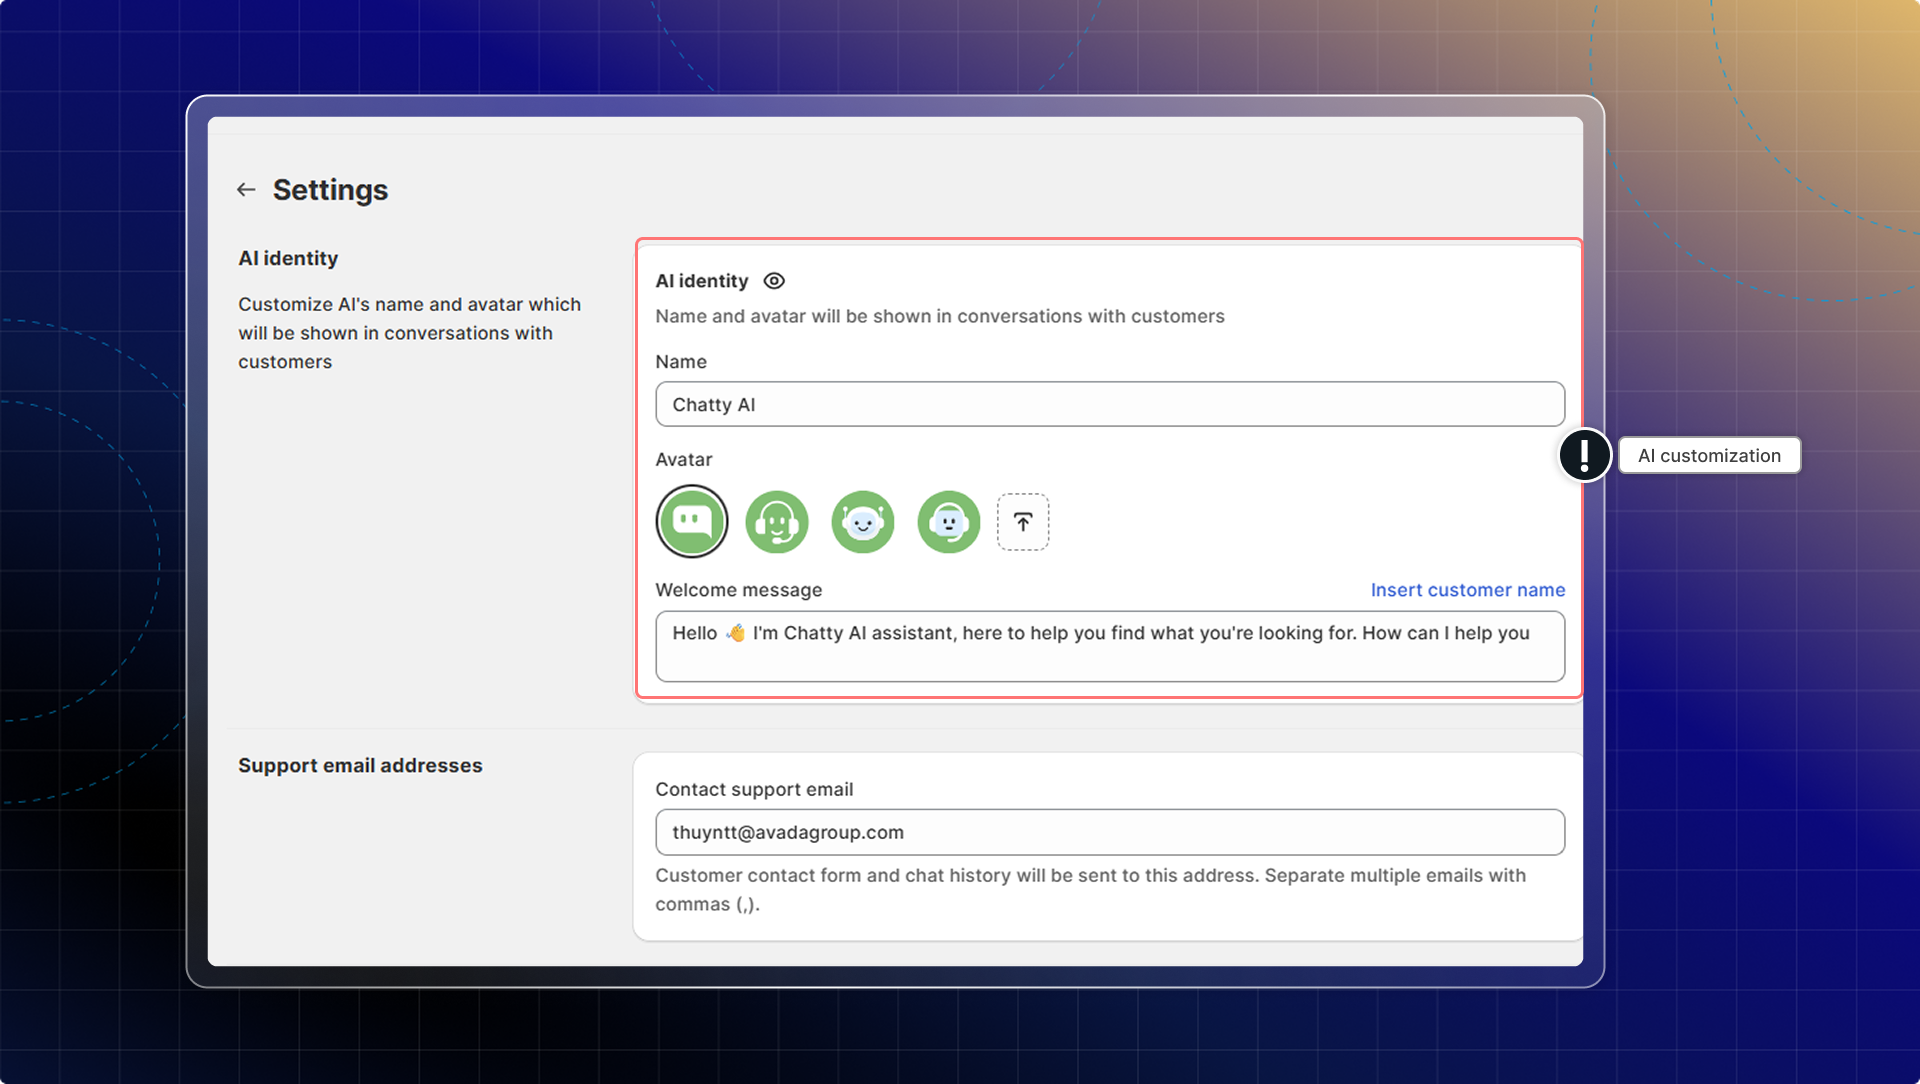
Task: Select the robot with headset avatar
Action: point(949,522)
